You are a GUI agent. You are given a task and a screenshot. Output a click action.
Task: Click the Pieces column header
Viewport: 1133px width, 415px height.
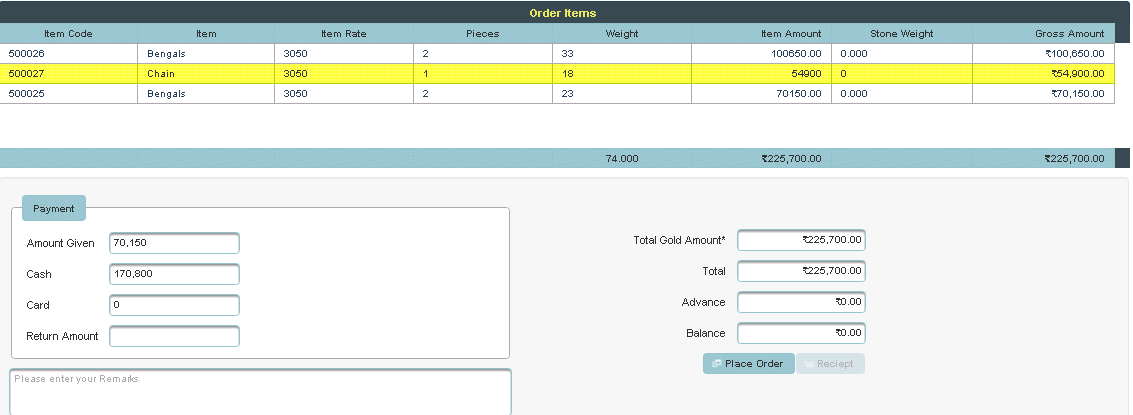pos(482,34)
